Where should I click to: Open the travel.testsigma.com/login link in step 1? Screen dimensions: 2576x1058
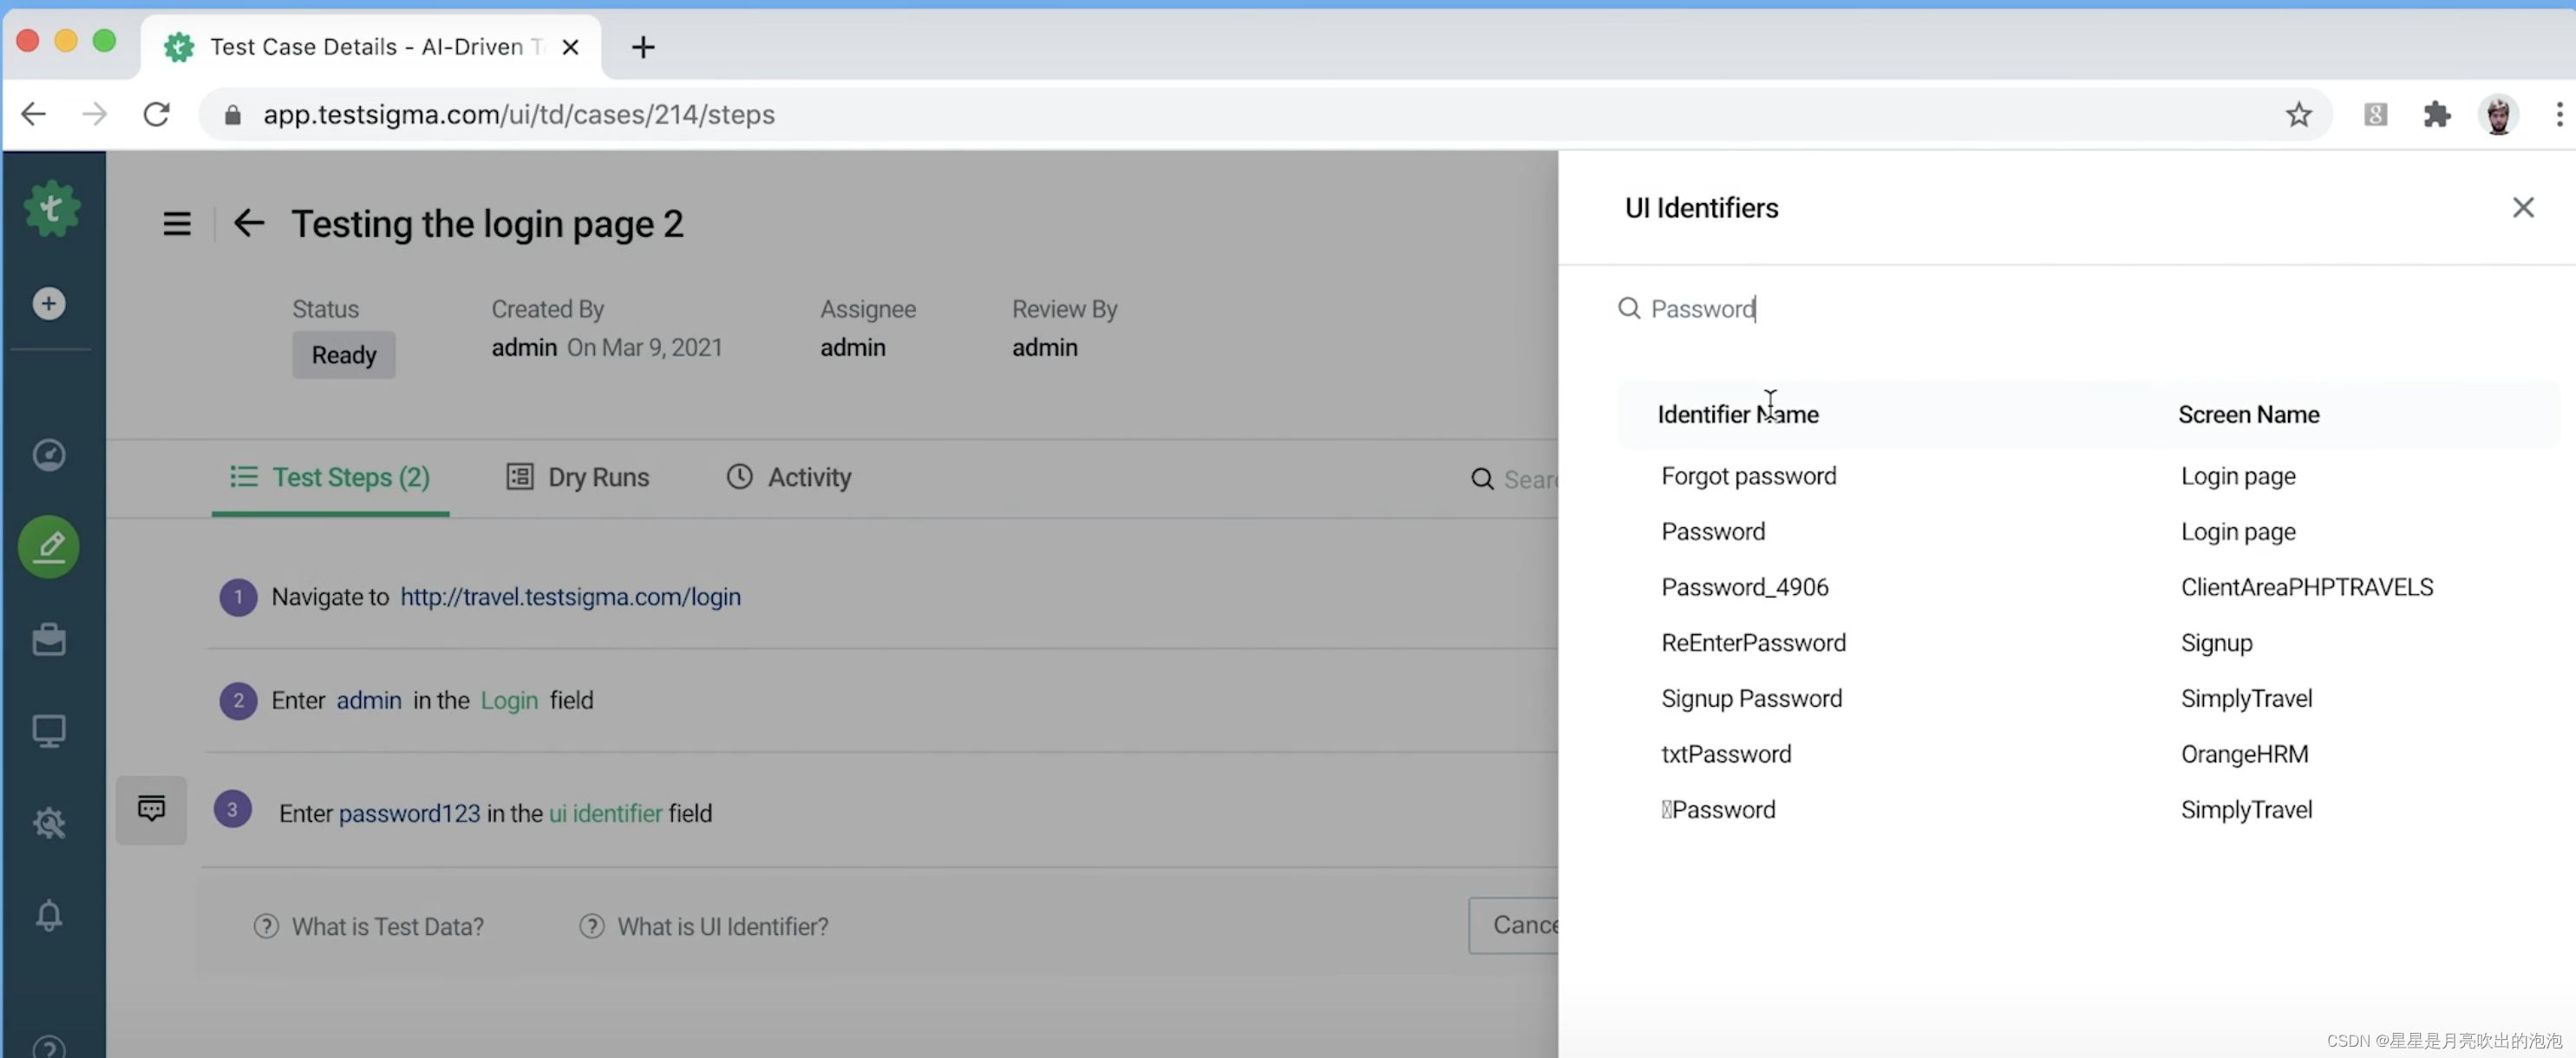tap(570, 597)
